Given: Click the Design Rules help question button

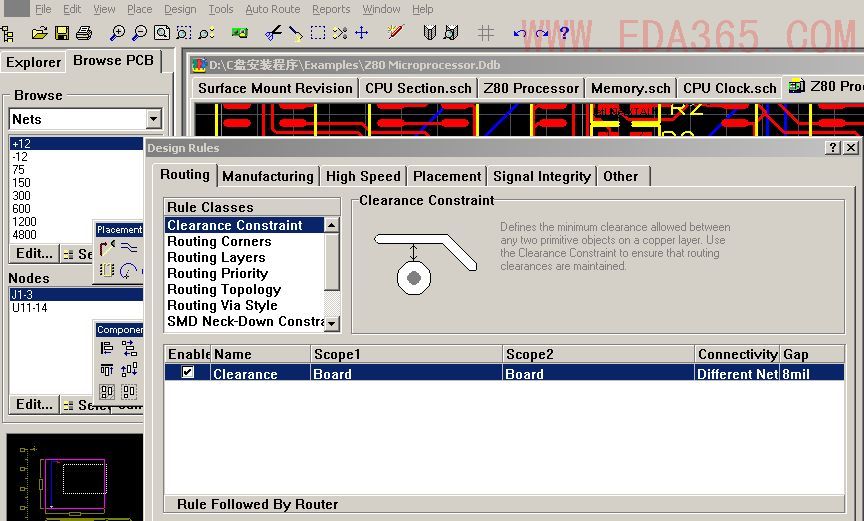Looking at the screenshot, I should pos(833,148).
